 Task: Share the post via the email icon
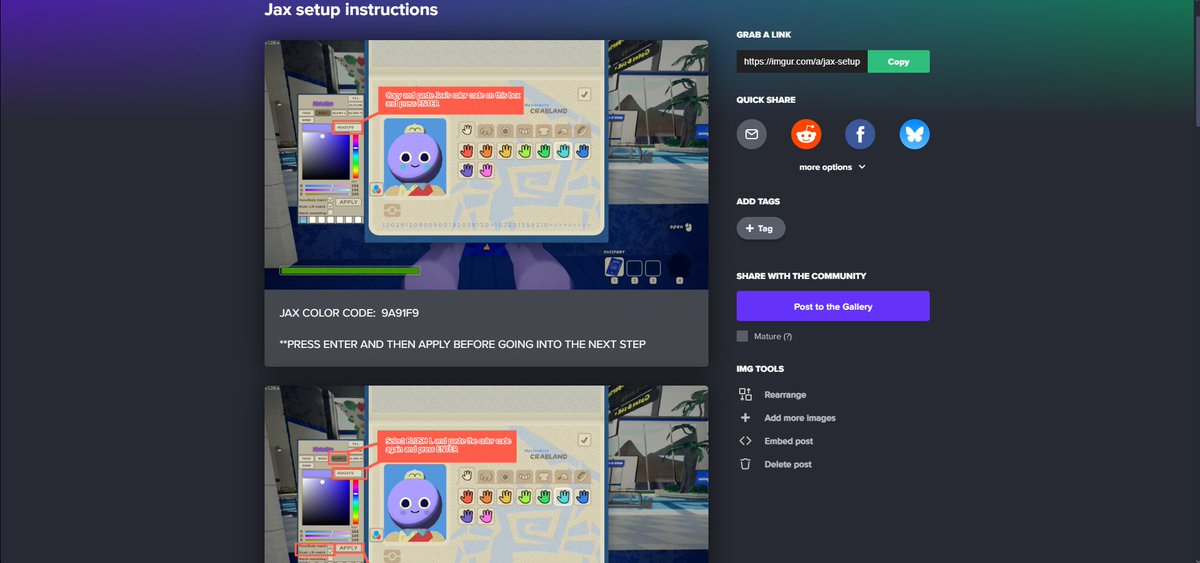pyautogui.click(x=752, y=134)
